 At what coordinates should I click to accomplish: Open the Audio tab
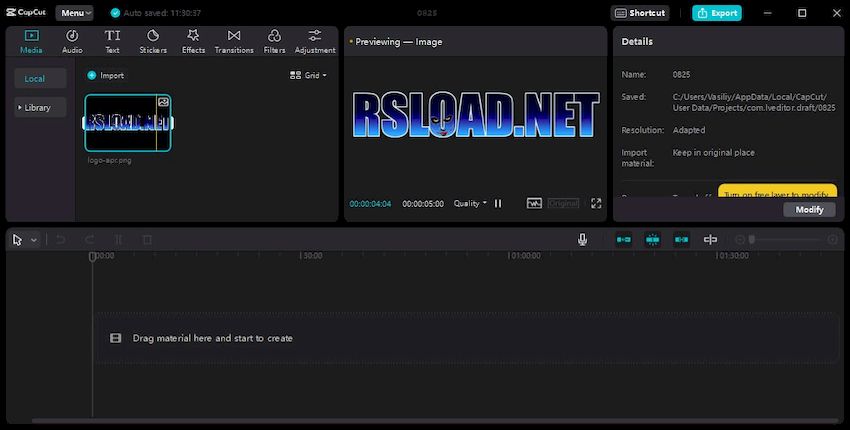coord(72,41)
